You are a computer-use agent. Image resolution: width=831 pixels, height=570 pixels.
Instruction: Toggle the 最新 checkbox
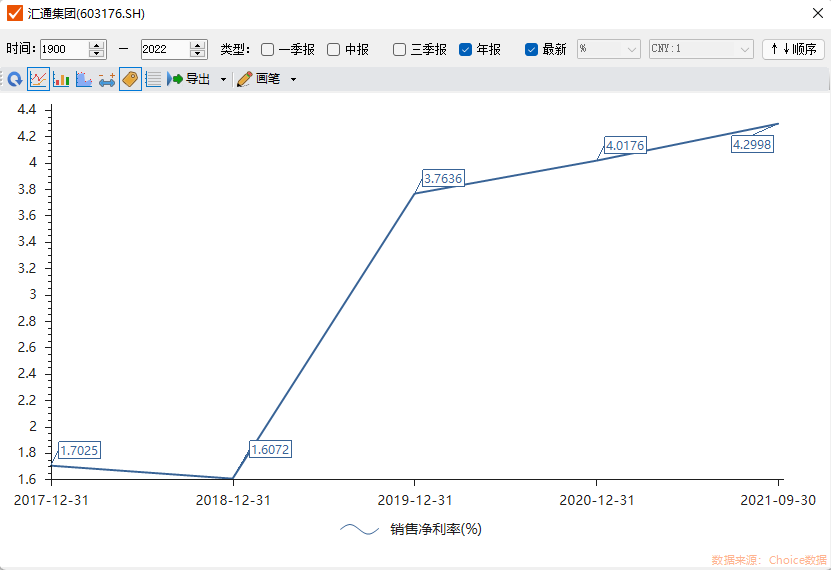(x=532, y=49)
